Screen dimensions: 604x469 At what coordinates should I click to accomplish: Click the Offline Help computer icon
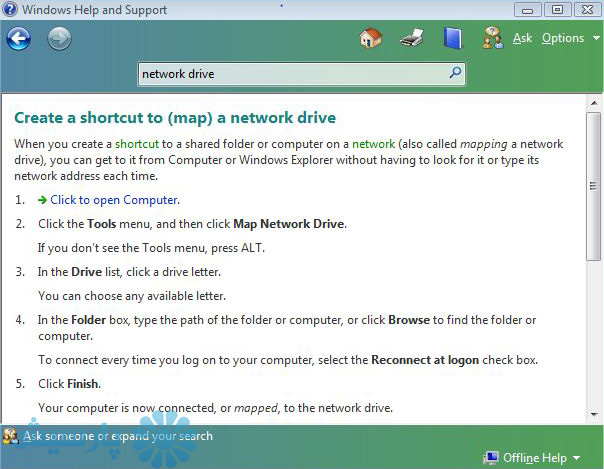pos(491,457)
